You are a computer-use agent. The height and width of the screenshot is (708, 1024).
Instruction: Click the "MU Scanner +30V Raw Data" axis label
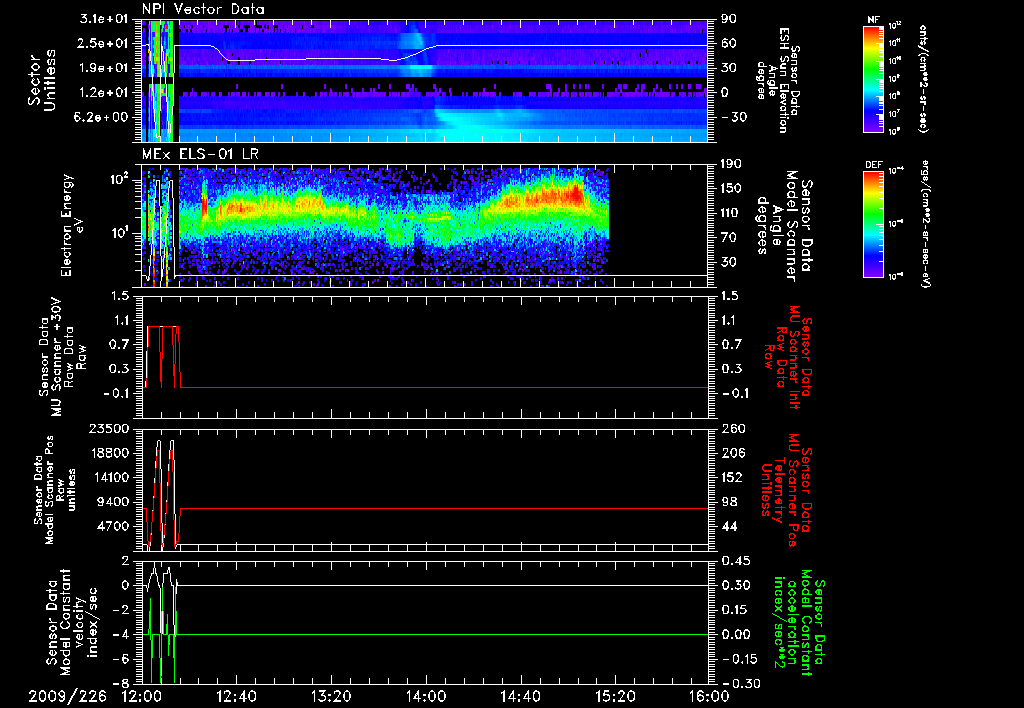pyautogui.click(x=62, y=357)
